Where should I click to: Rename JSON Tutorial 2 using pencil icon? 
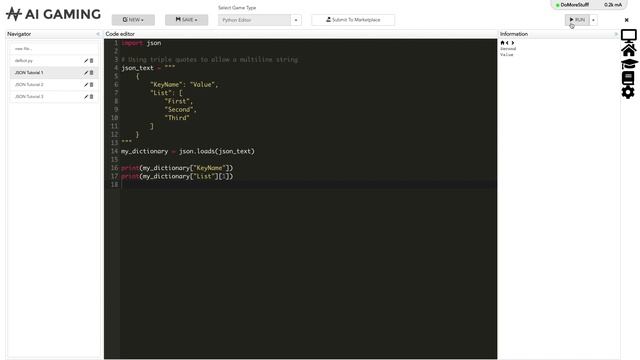point(86,84)
